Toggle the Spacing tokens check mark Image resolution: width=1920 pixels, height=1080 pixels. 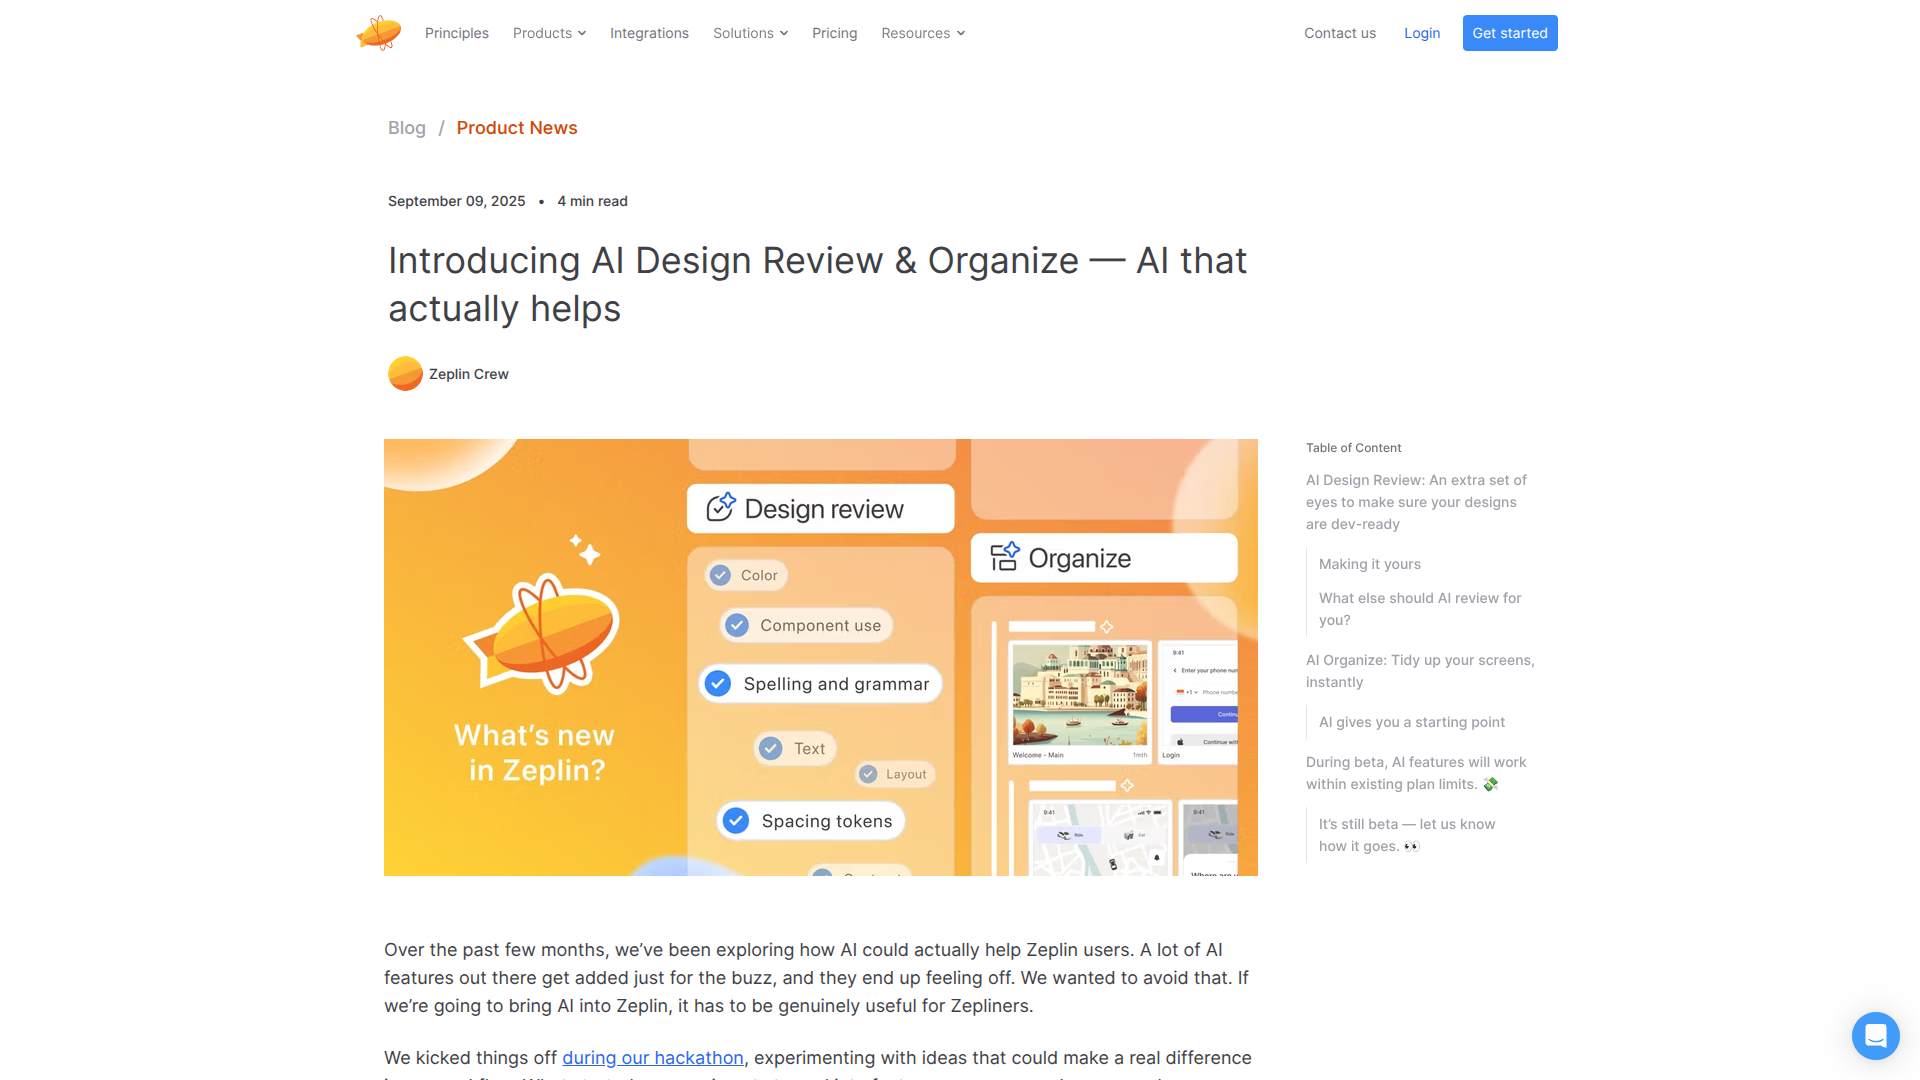pos(735,820)
